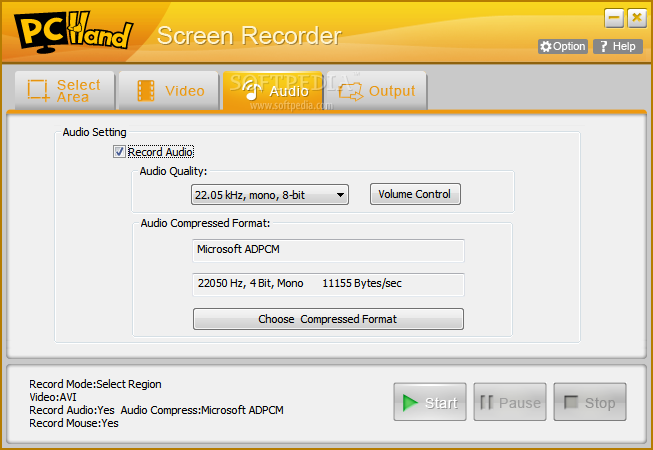Click the 22050 Hz, 4 Bit, Mono field
Image resolution: width=653 pixels, height=450 pixels.
point(328,284)
